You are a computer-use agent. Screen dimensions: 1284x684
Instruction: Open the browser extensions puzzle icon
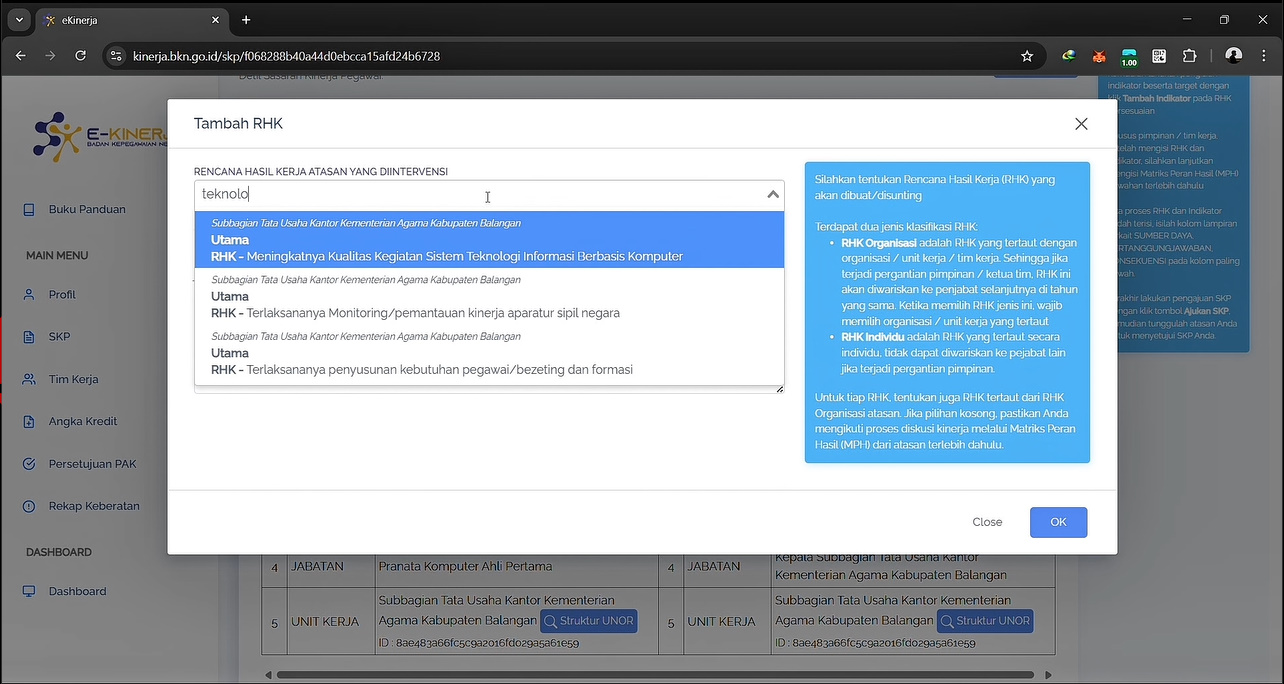pos(1189,56)
